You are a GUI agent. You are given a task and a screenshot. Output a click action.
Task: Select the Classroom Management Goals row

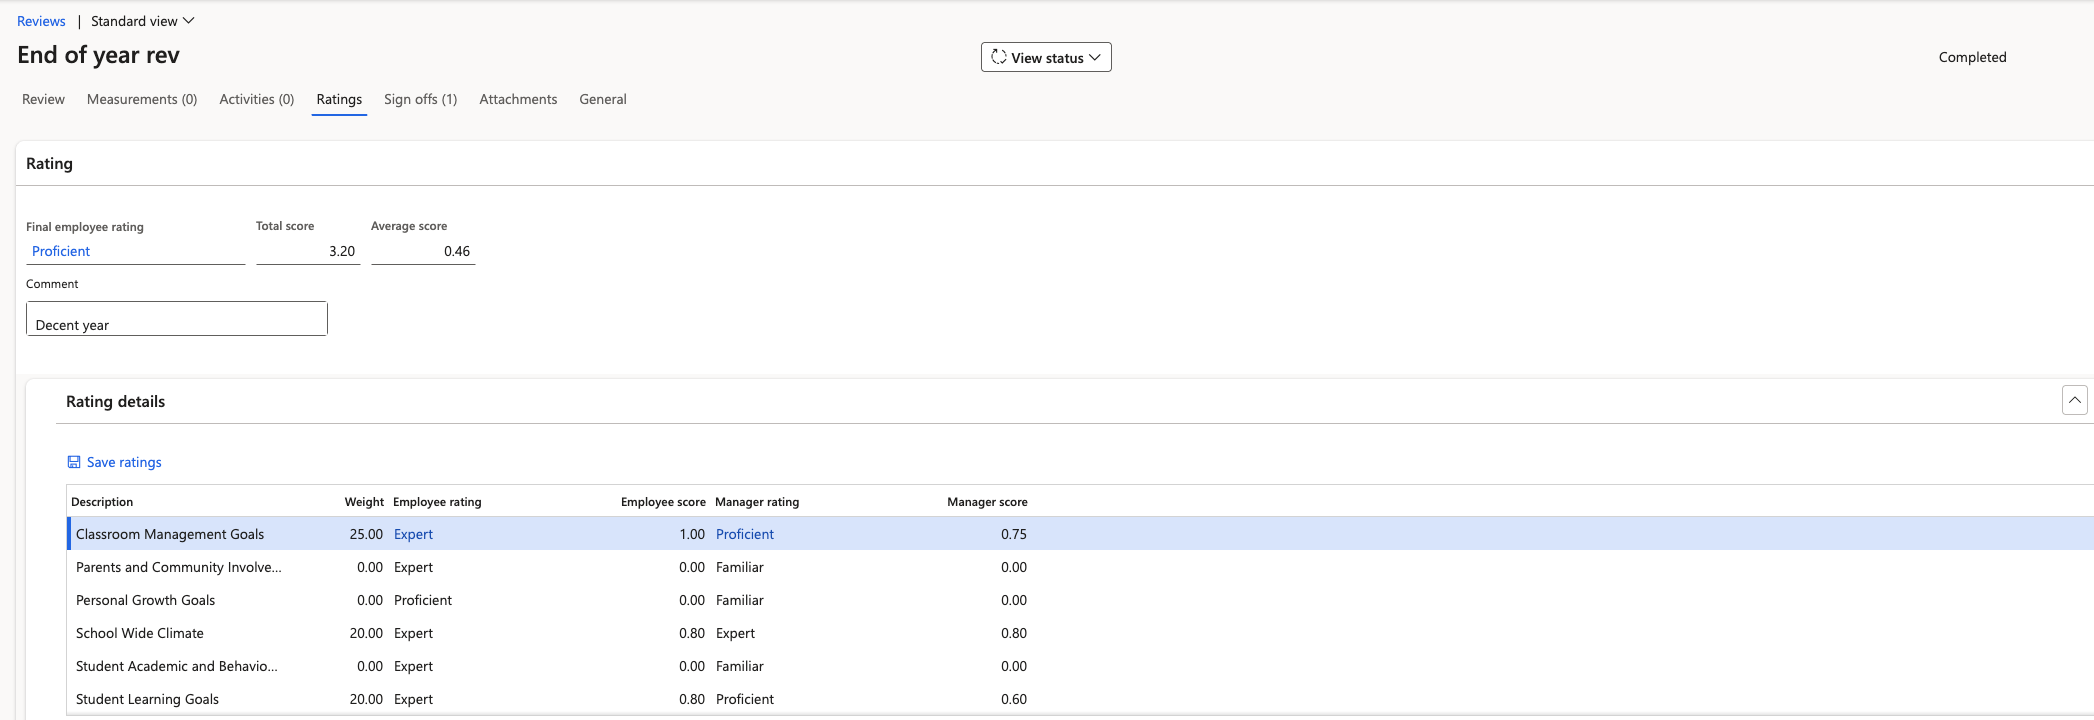click(x=1080, y=534)
